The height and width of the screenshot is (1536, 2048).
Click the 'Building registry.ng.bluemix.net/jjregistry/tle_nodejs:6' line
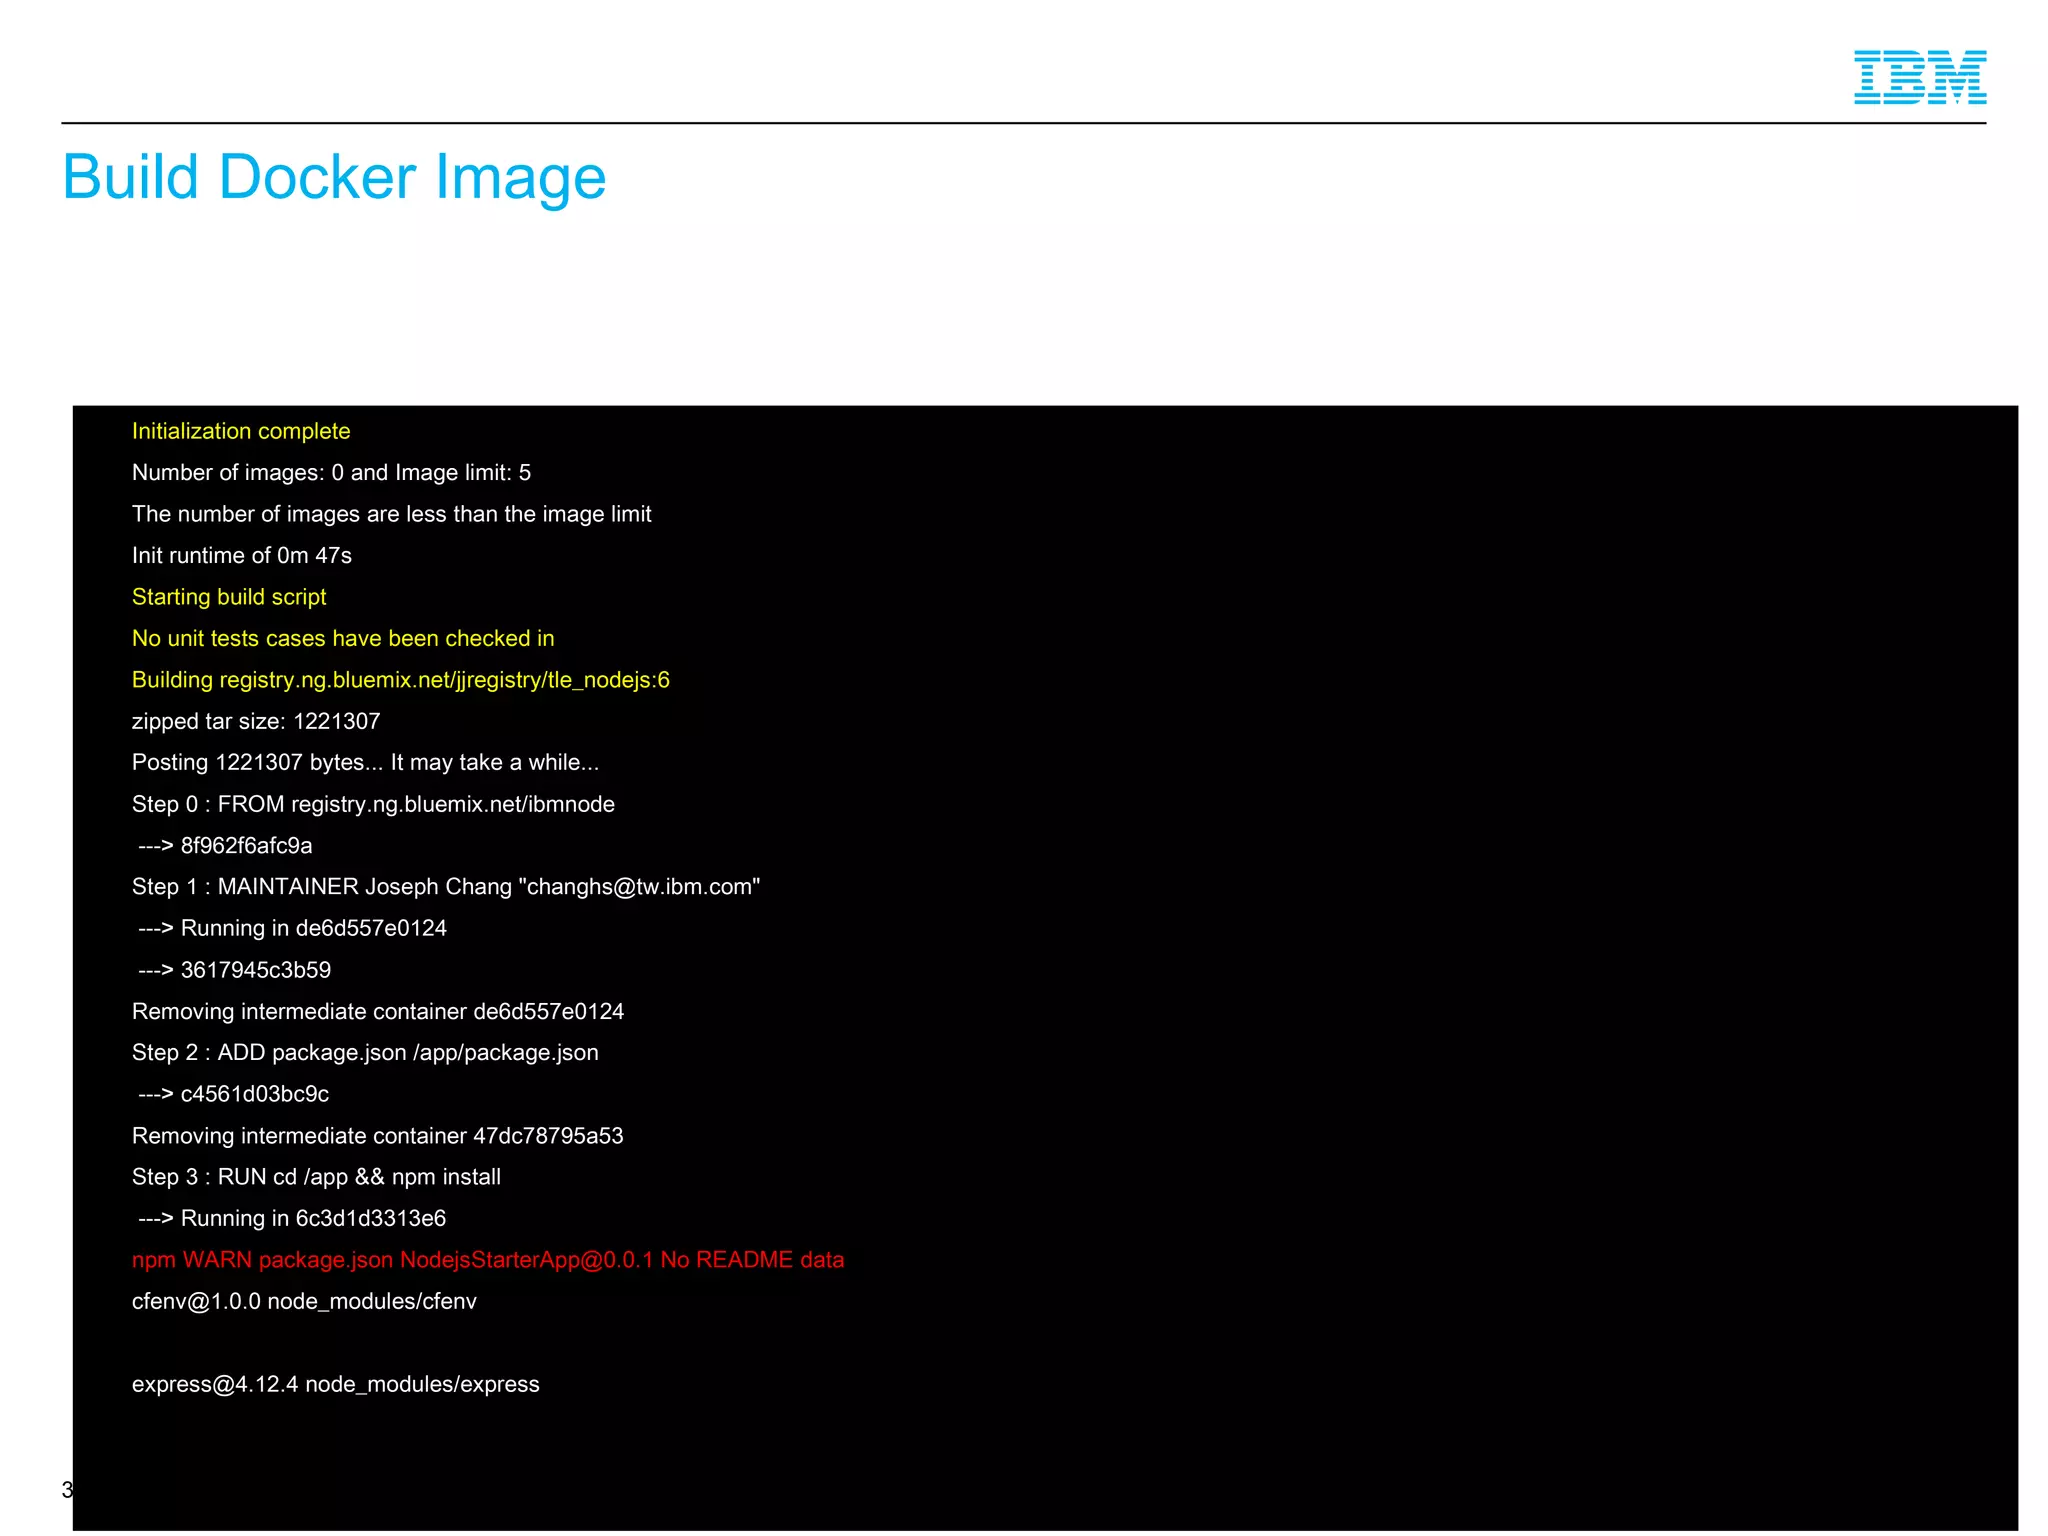401,680
